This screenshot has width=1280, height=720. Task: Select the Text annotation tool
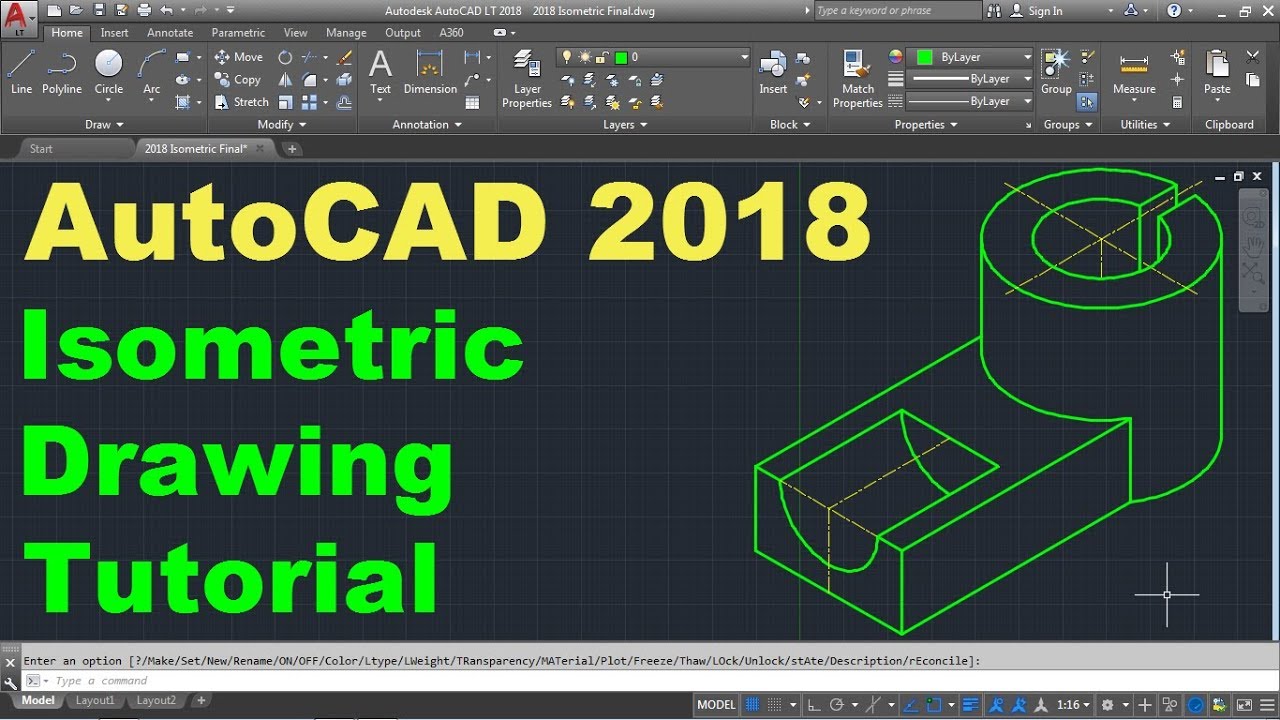pos(380,72)
